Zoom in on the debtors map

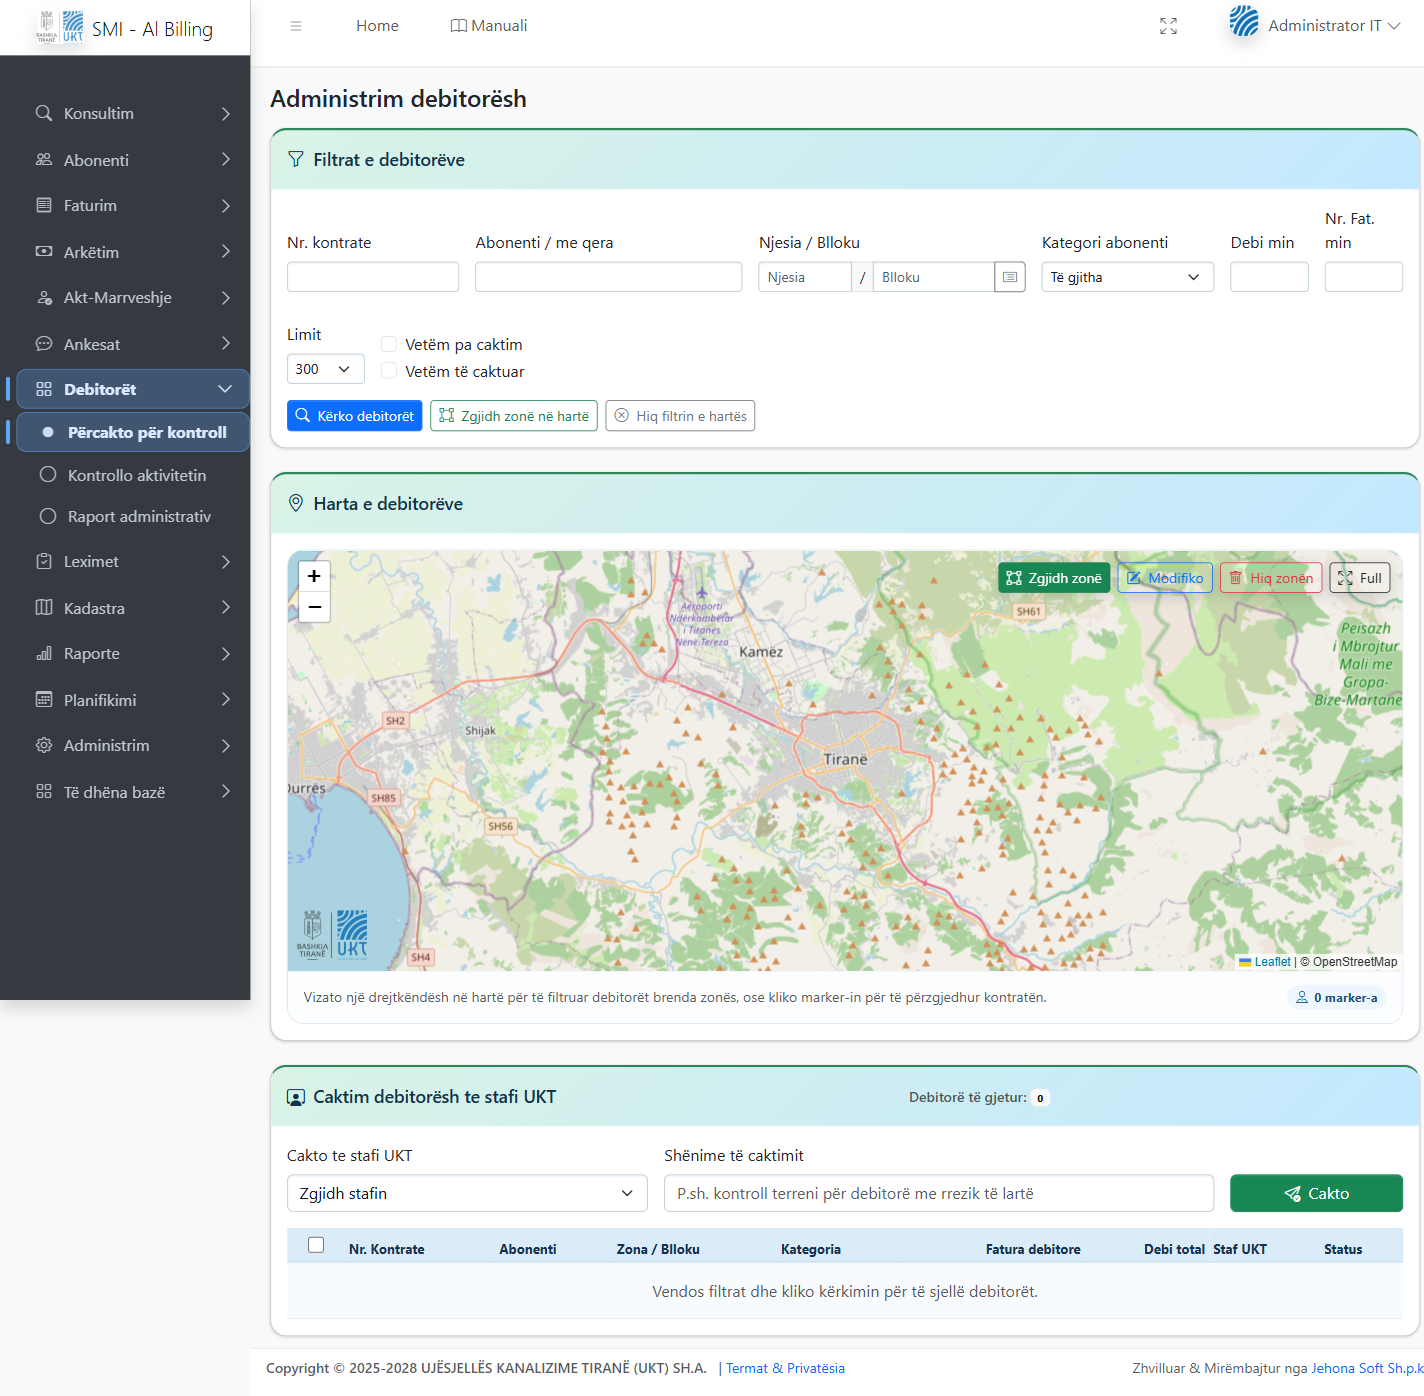tap(314, 576)
